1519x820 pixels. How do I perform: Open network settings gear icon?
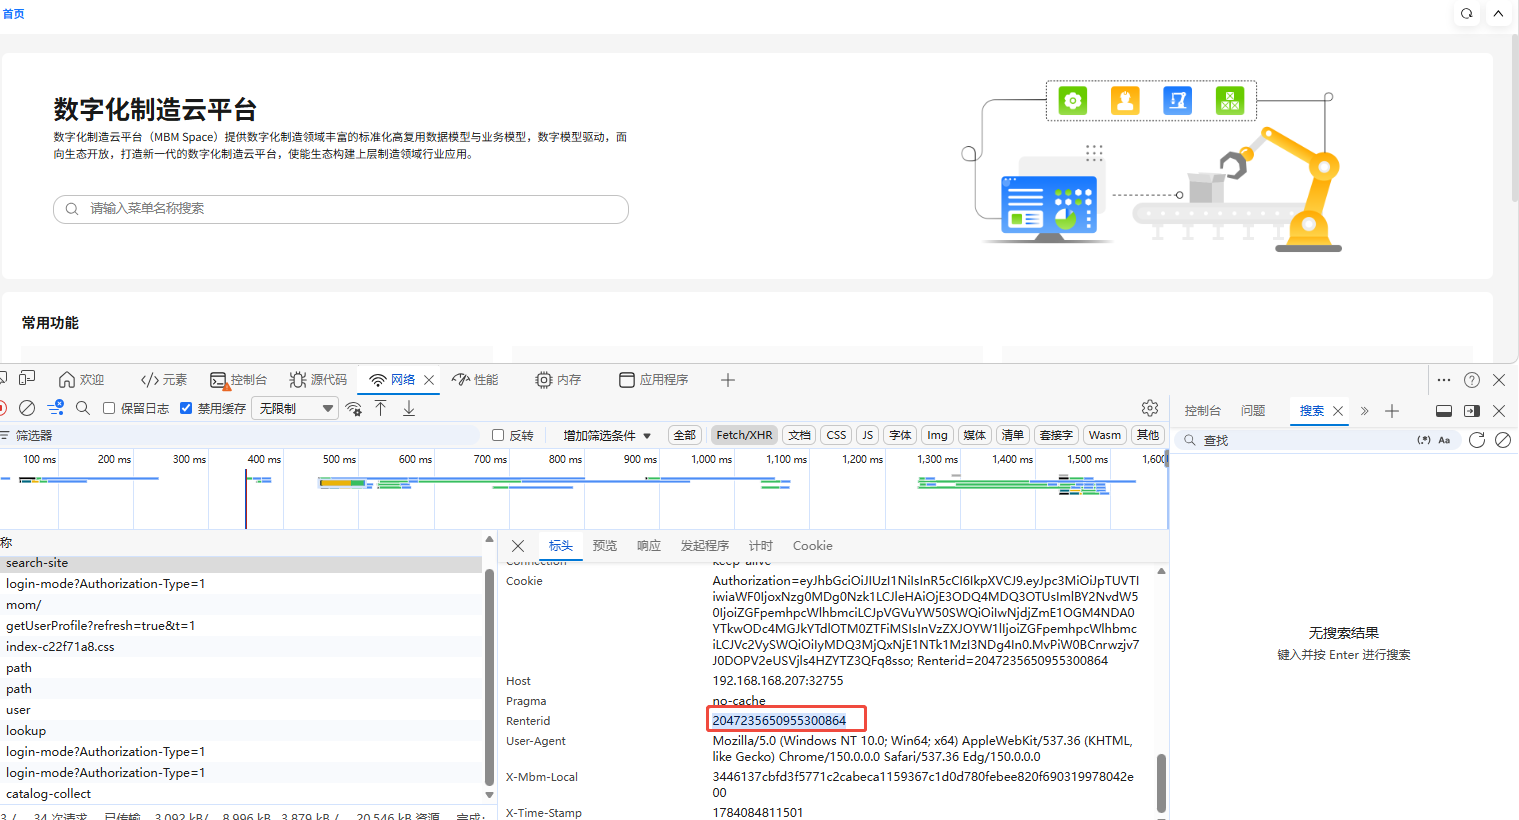(1150, 408)
